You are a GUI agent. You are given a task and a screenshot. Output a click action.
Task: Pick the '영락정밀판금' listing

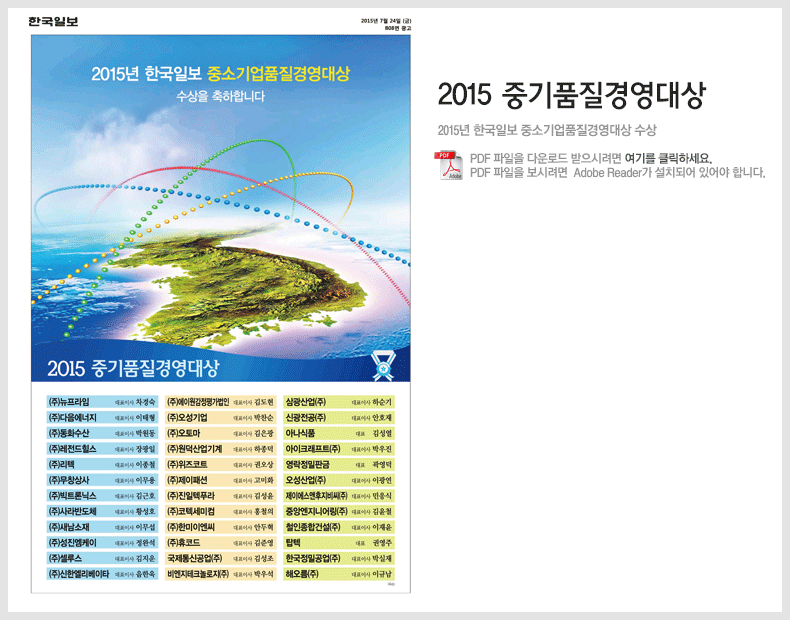click(x=339, y=464)
